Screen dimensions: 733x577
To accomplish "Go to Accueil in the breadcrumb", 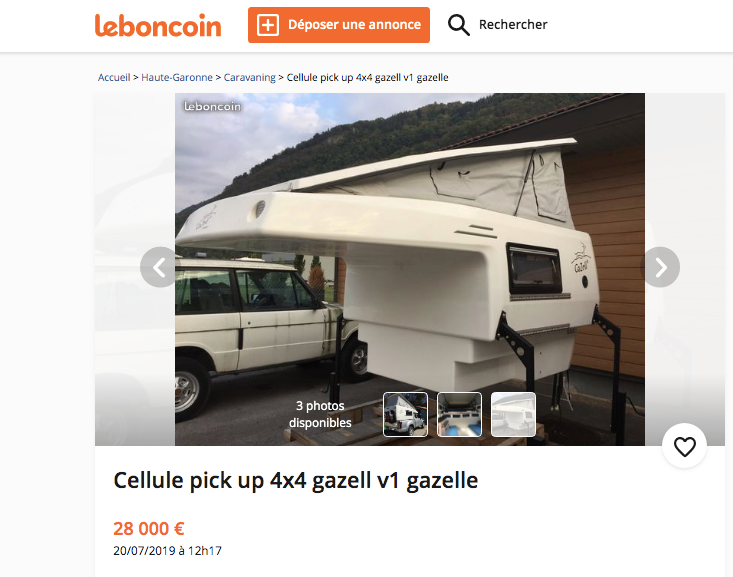I will (x=114, y=77).
